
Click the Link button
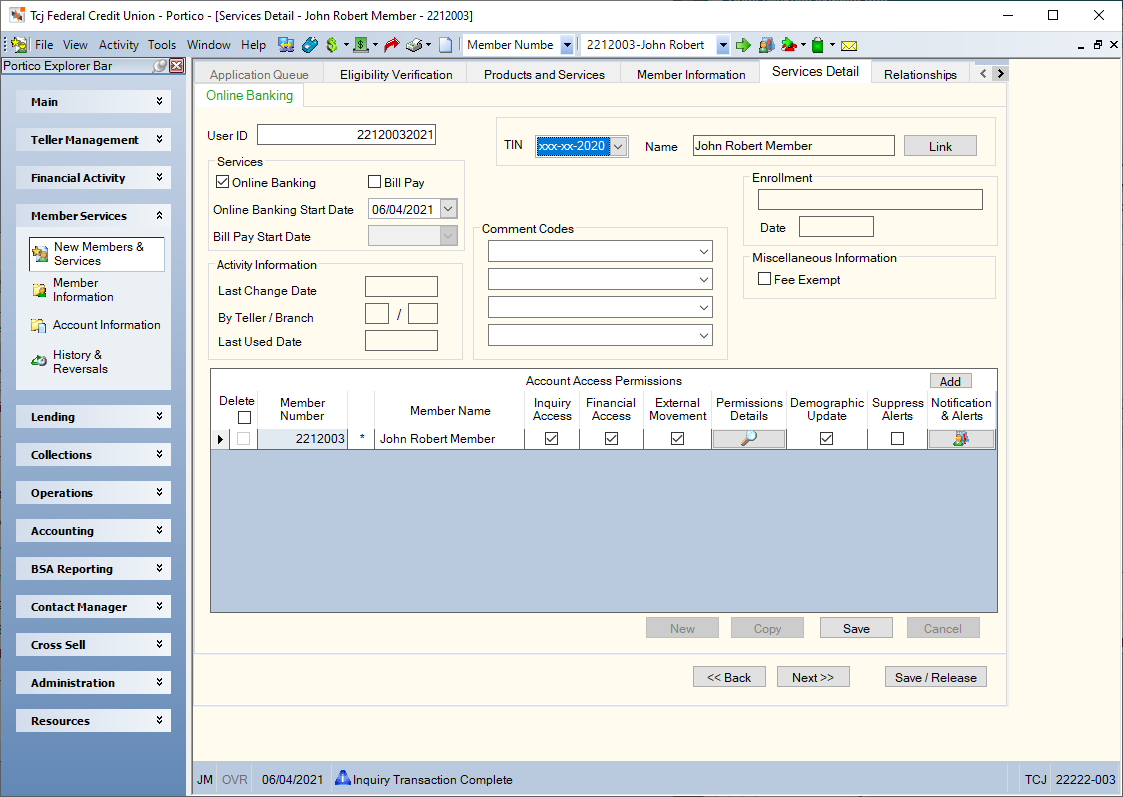pos(940,146)
